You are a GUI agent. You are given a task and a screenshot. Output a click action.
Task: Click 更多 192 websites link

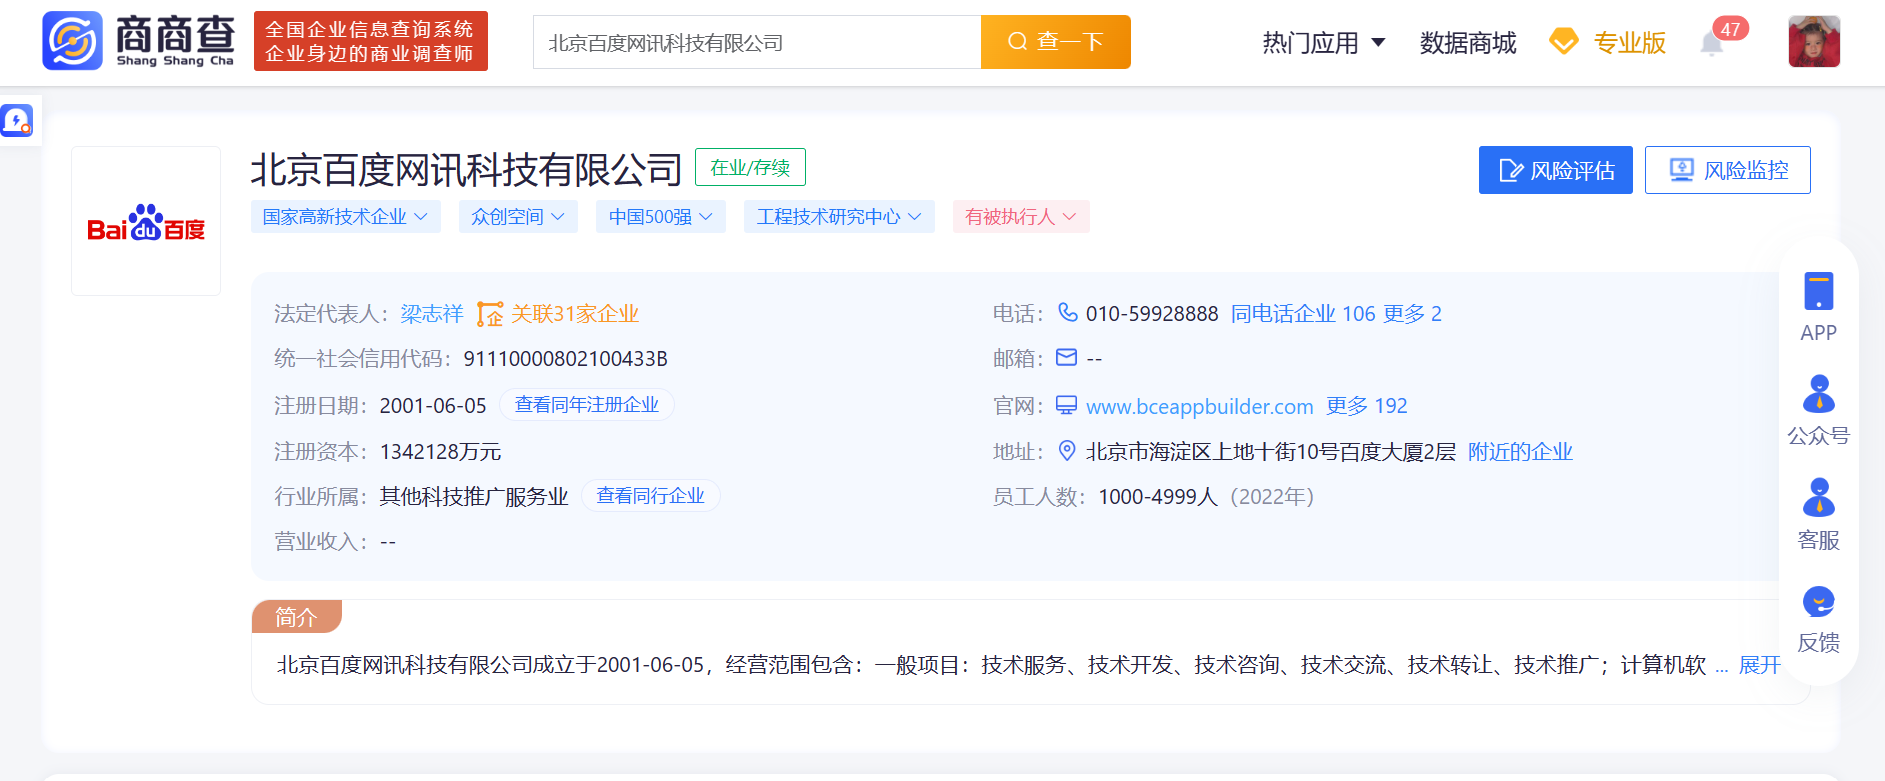tap(1367, 406)
